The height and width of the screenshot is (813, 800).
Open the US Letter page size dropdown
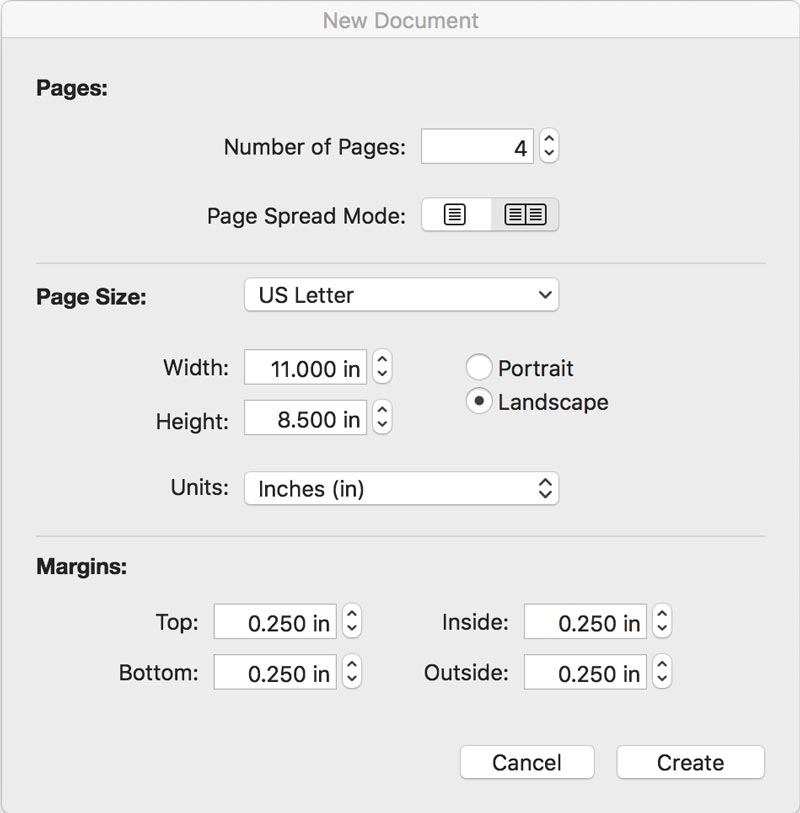(x=401, y=295)
